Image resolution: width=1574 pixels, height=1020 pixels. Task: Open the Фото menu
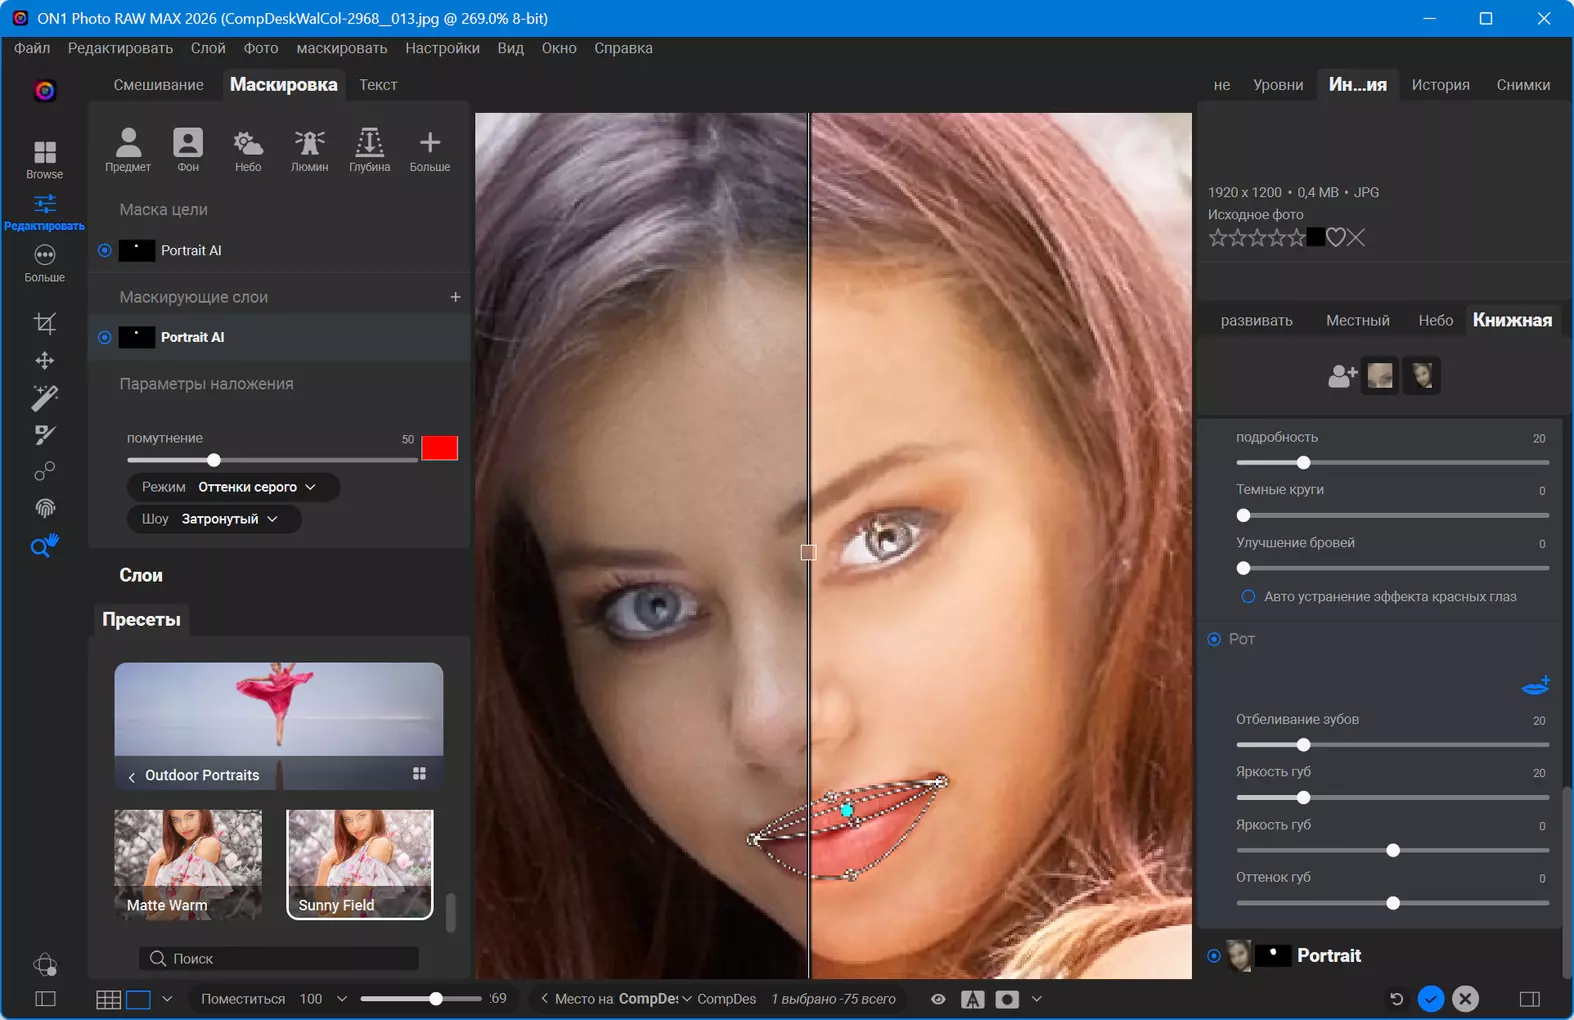point(261,48)
